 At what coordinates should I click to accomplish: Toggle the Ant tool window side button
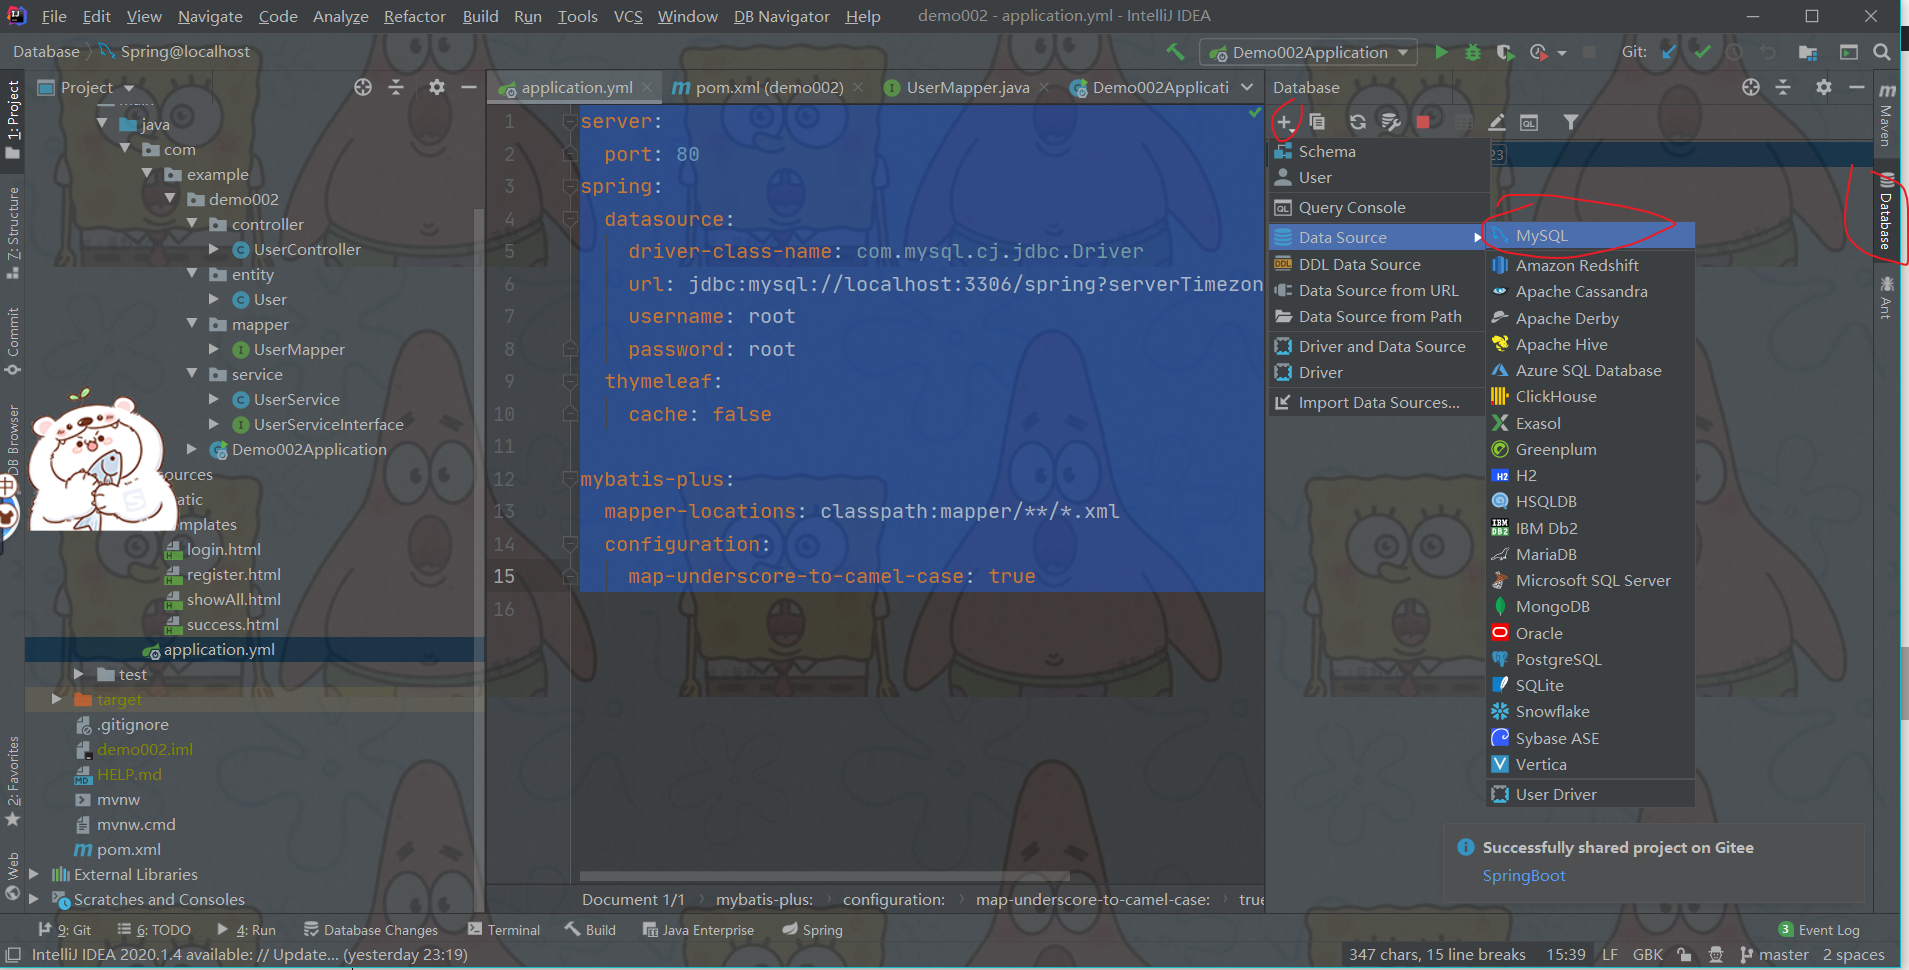[1886, 297]
